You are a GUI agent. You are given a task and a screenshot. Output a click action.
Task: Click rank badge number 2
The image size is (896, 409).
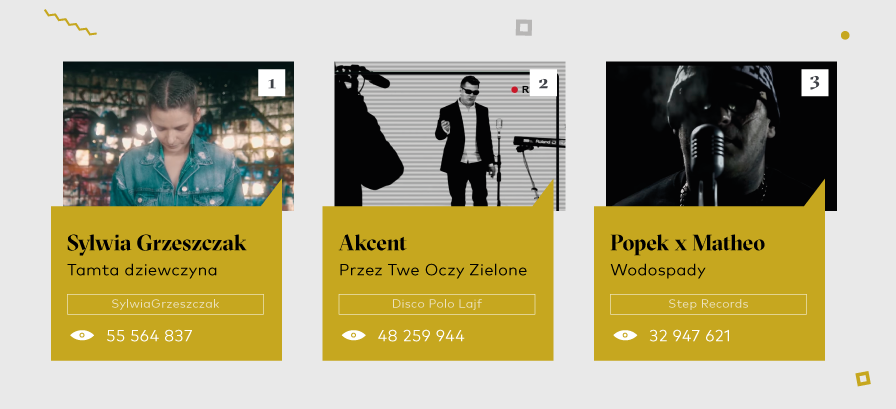[x=543, y=82]
